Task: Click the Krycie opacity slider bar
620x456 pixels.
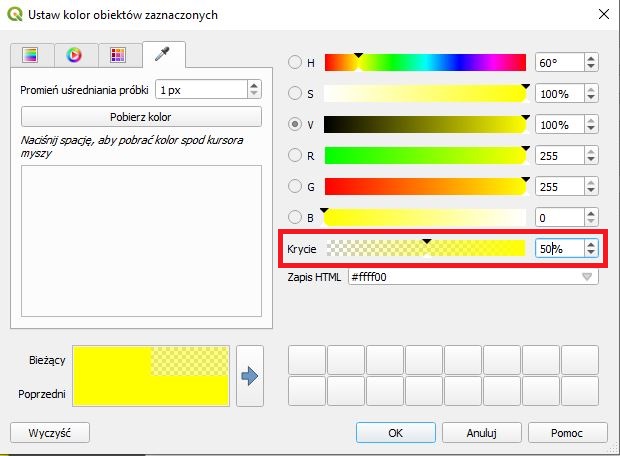Action: click(427, 249)
